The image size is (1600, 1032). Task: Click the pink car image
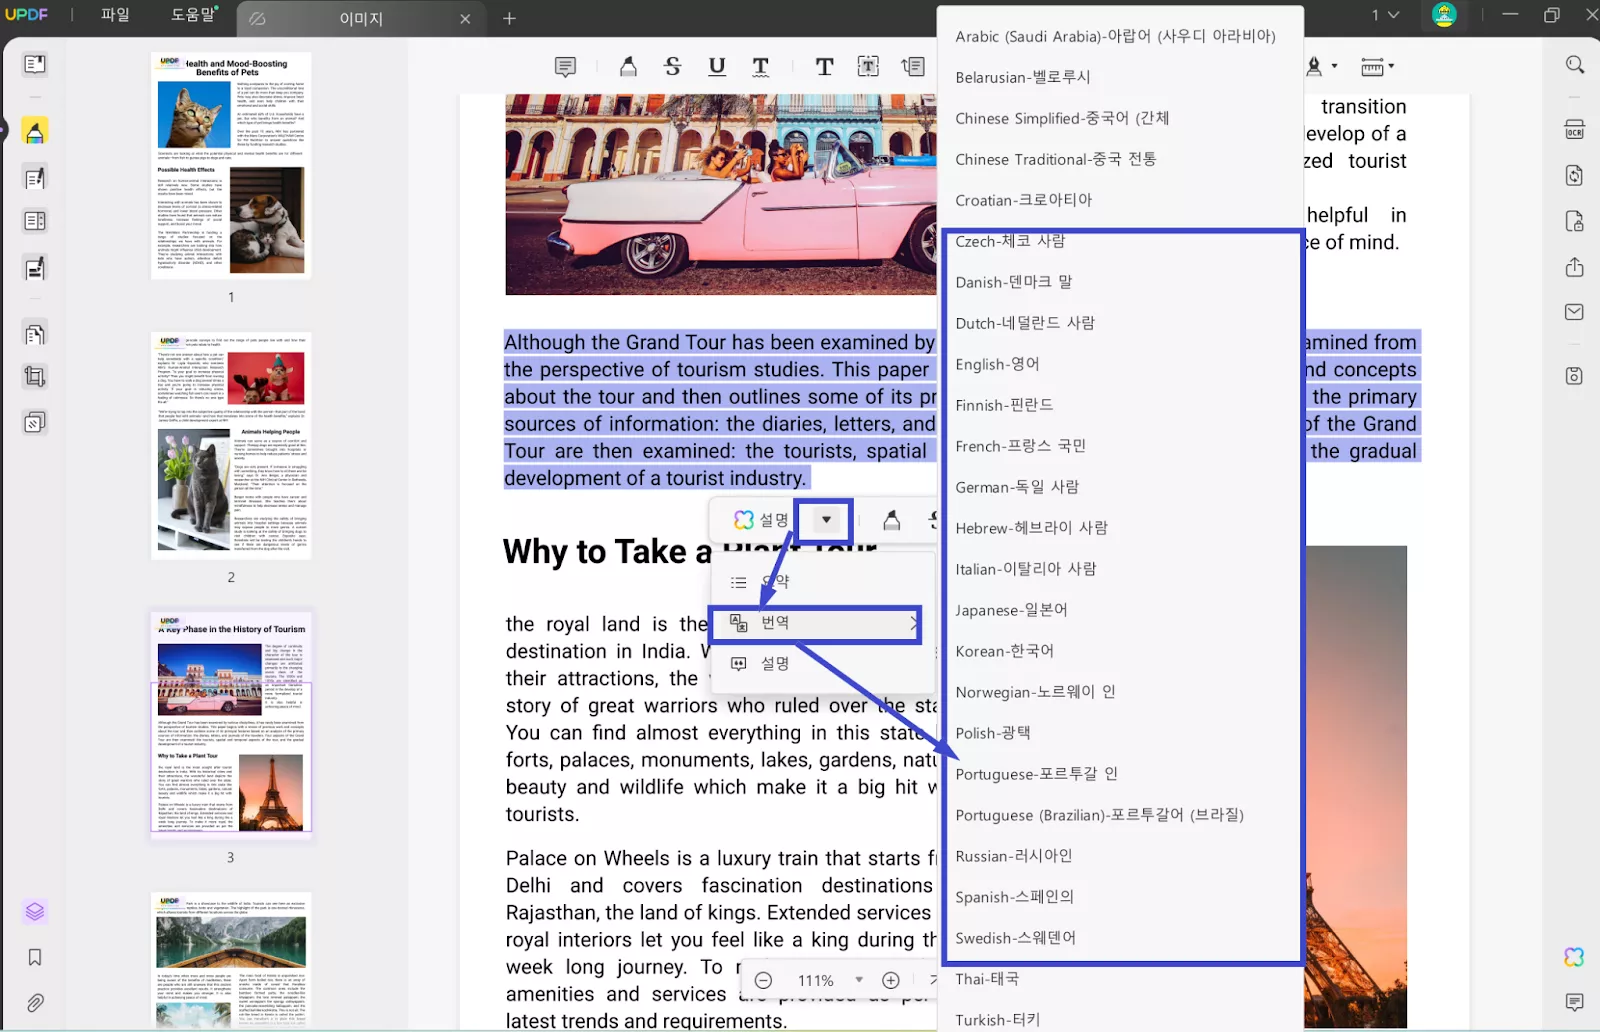(x=720, y=195)
